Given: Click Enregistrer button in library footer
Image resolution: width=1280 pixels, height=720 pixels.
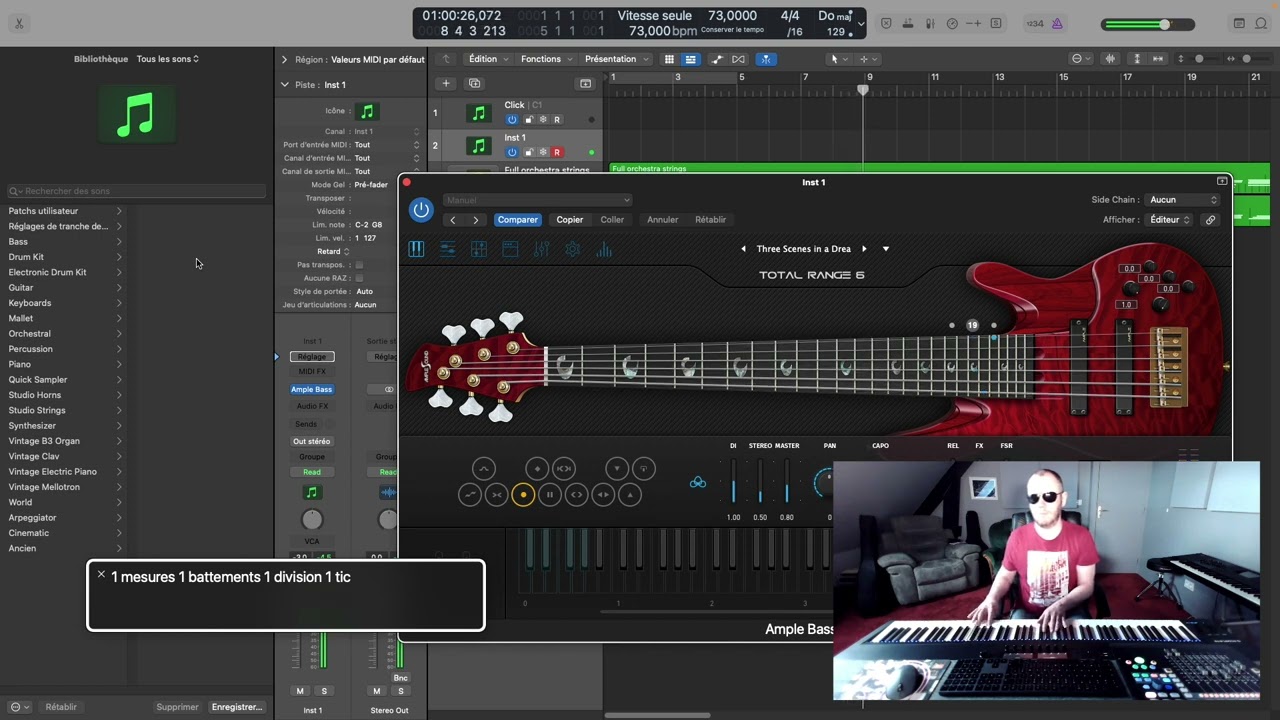Looking at the screenshot, I should click(237, 707).
